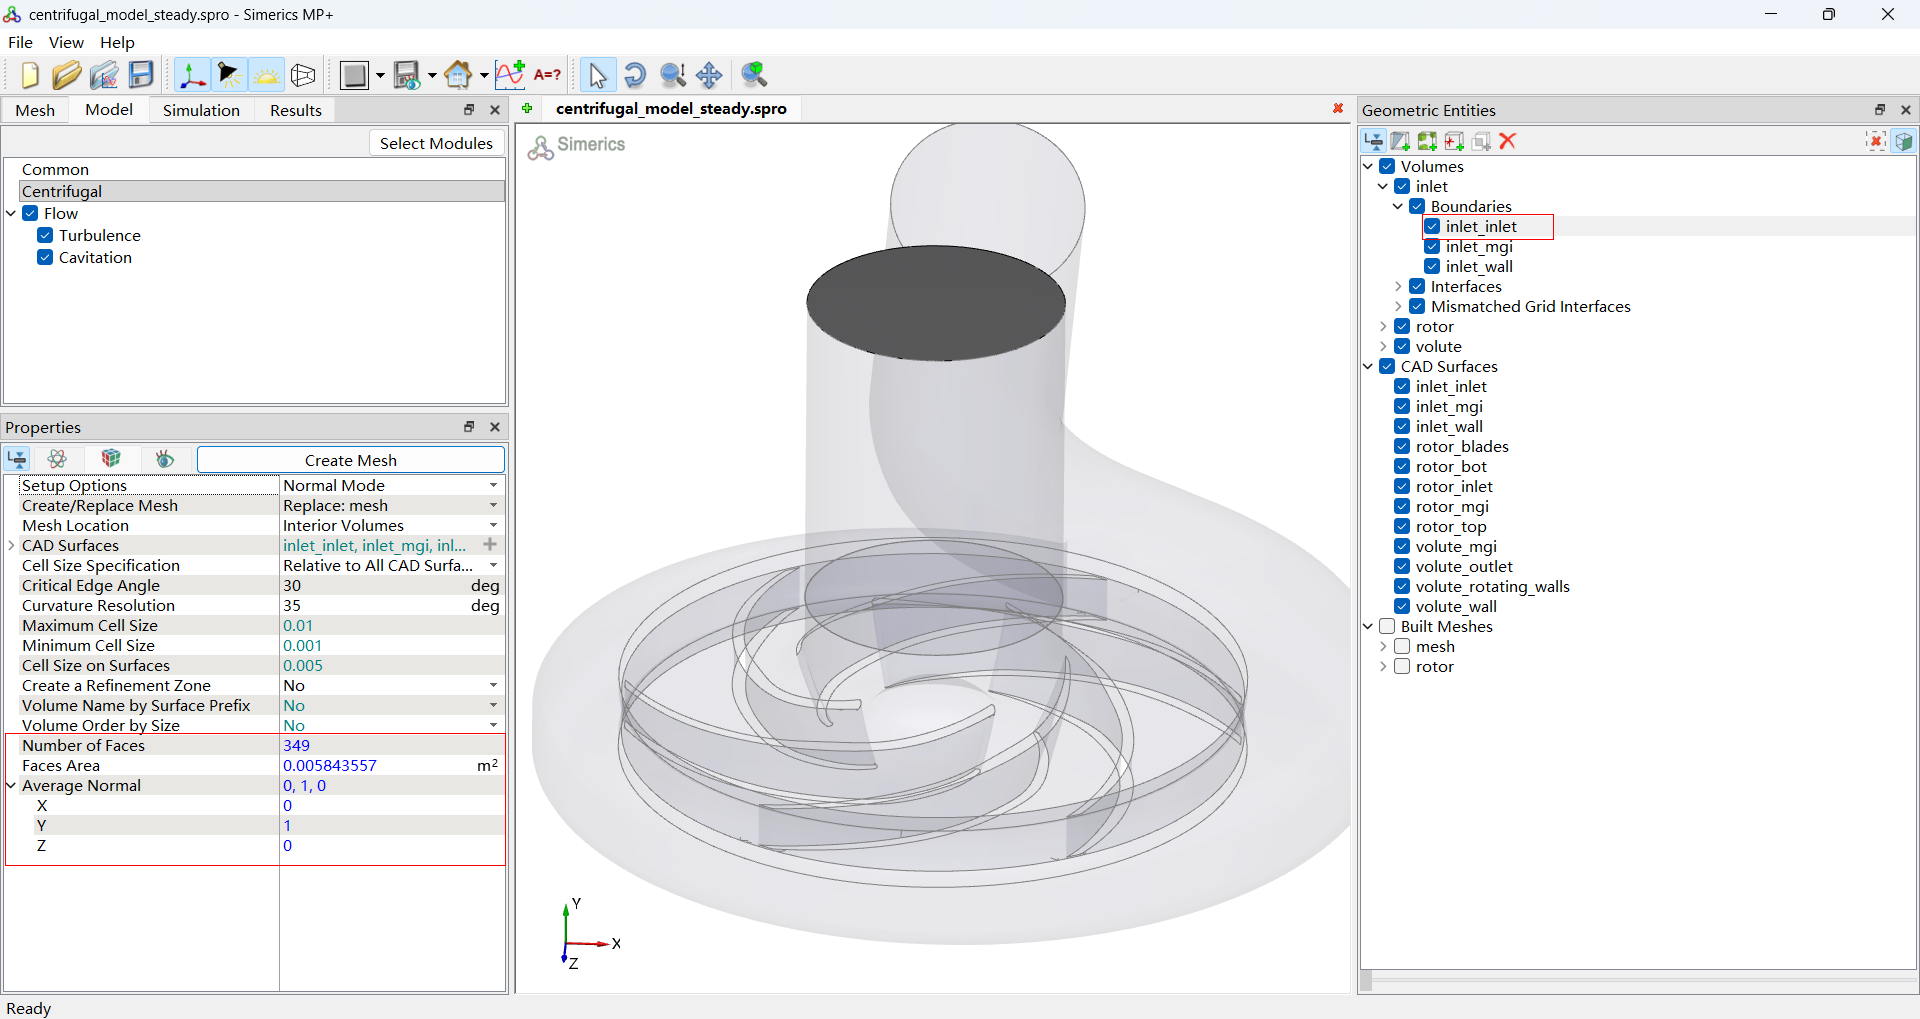The height and width of the screenshot is (1019, 1920).
Task: Click the New file icon
Action: point(29,75)
